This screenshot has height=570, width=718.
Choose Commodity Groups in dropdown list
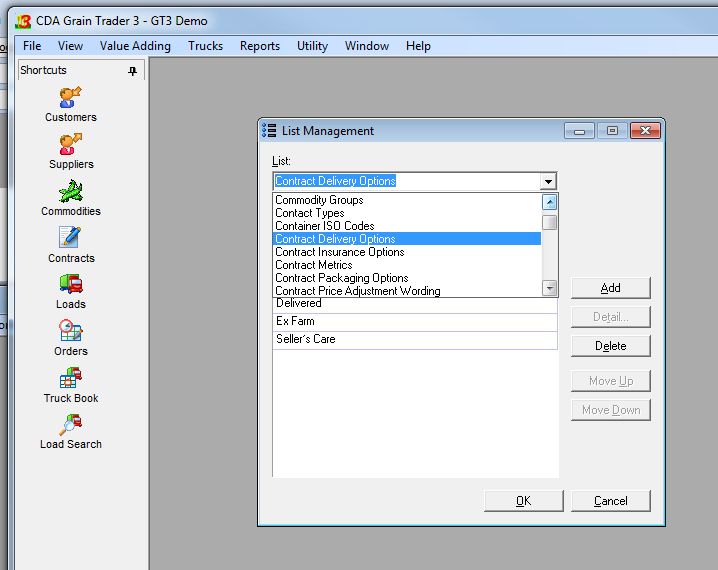coord(319,200)
